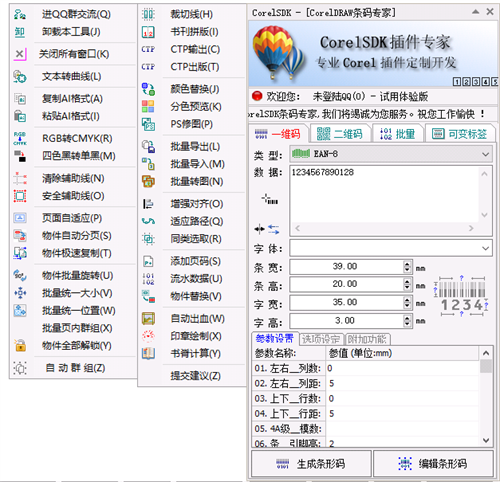Screen dimensions: 500x482
Task: Click the 编辑条形码 button
Action: [433, 463]
